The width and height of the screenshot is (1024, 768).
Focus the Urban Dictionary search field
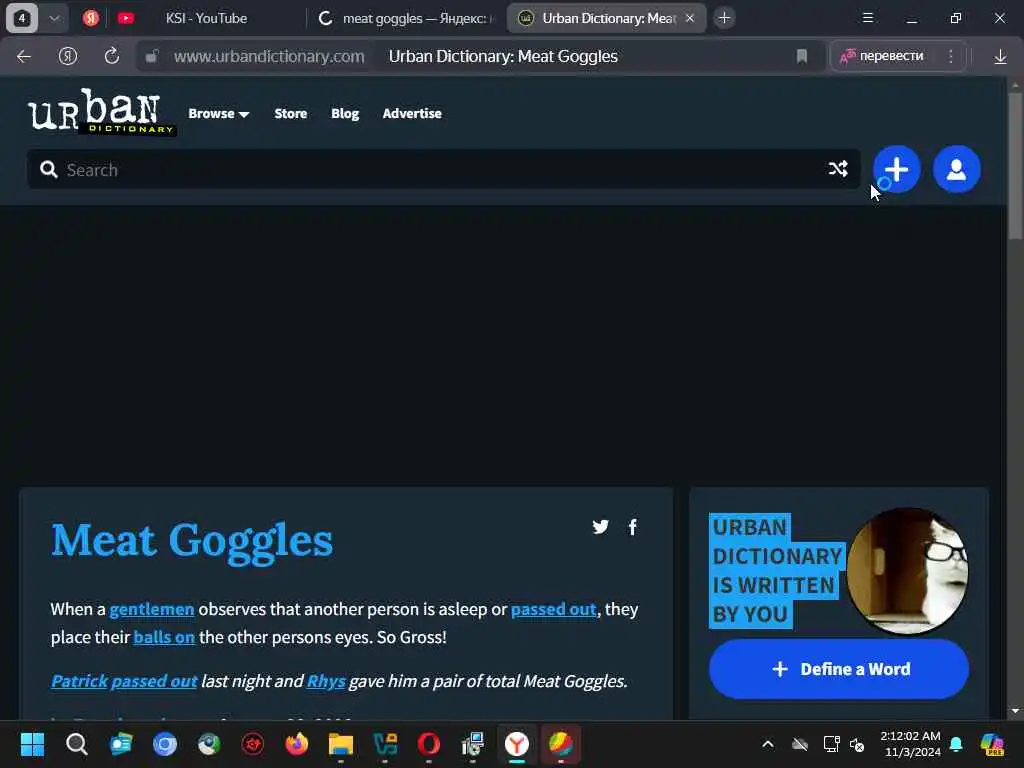443,170
